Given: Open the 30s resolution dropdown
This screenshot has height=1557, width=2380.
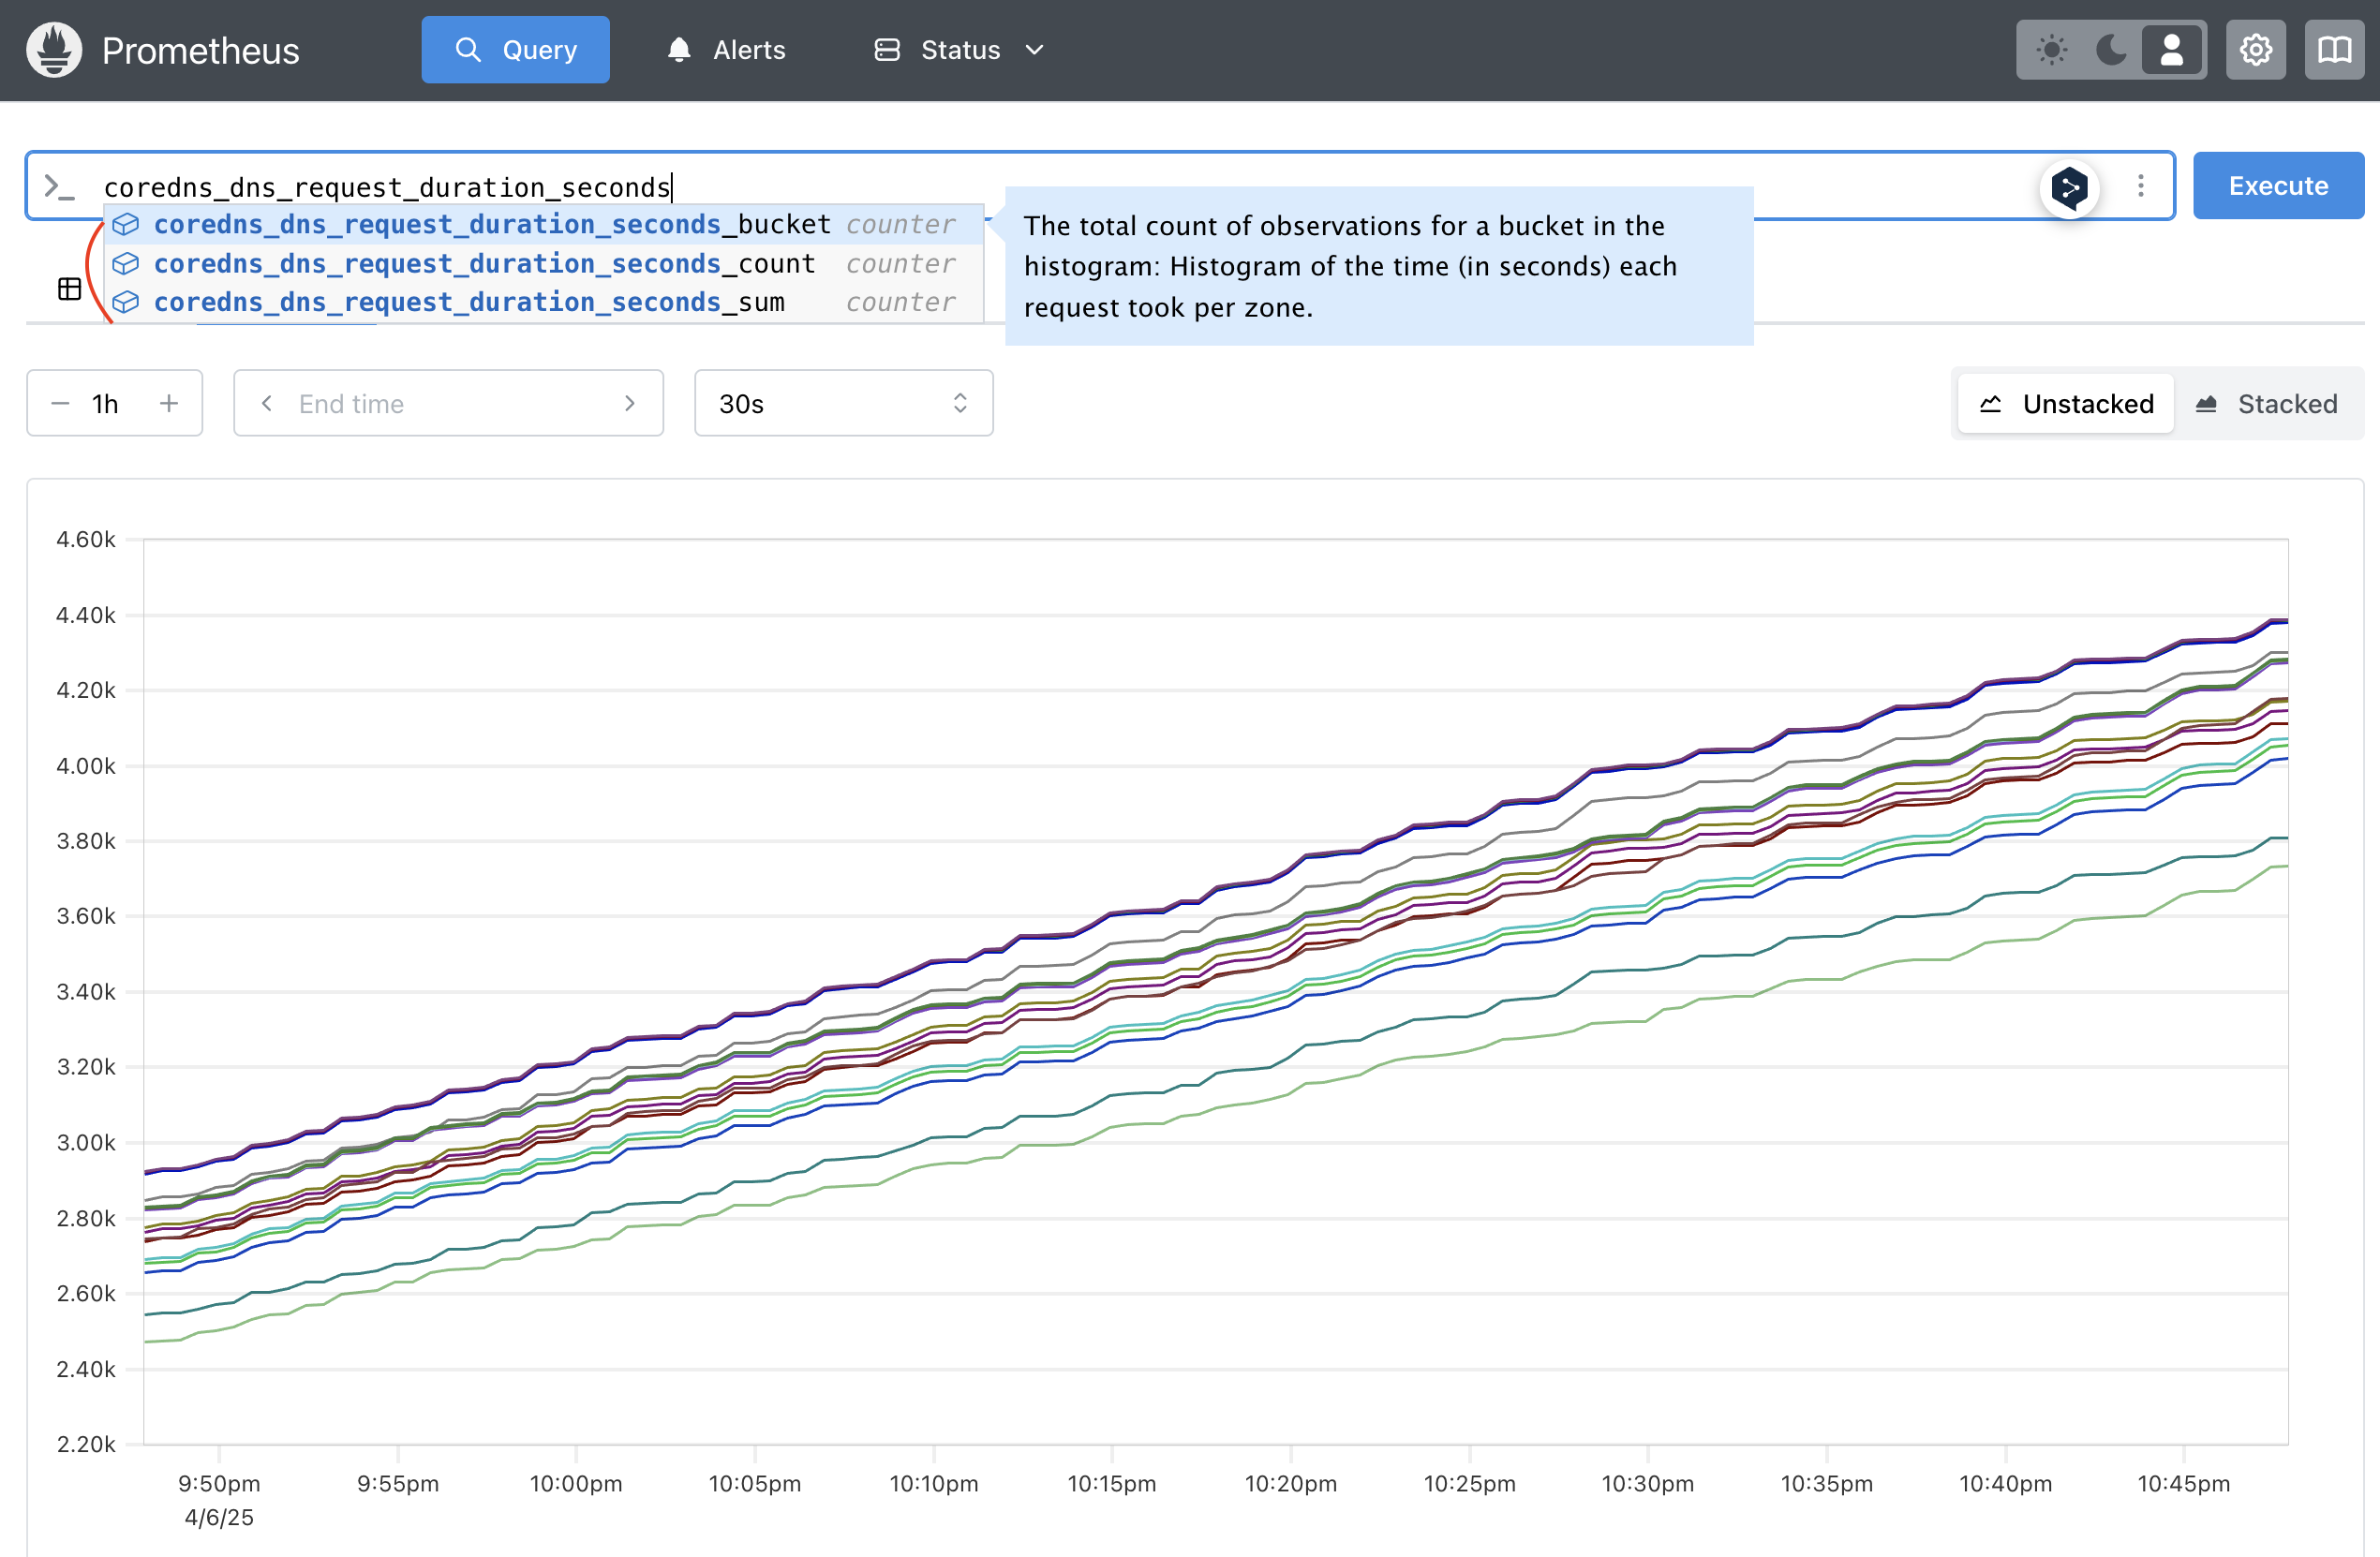Looking at the screenshot, I should click(843, 403).
